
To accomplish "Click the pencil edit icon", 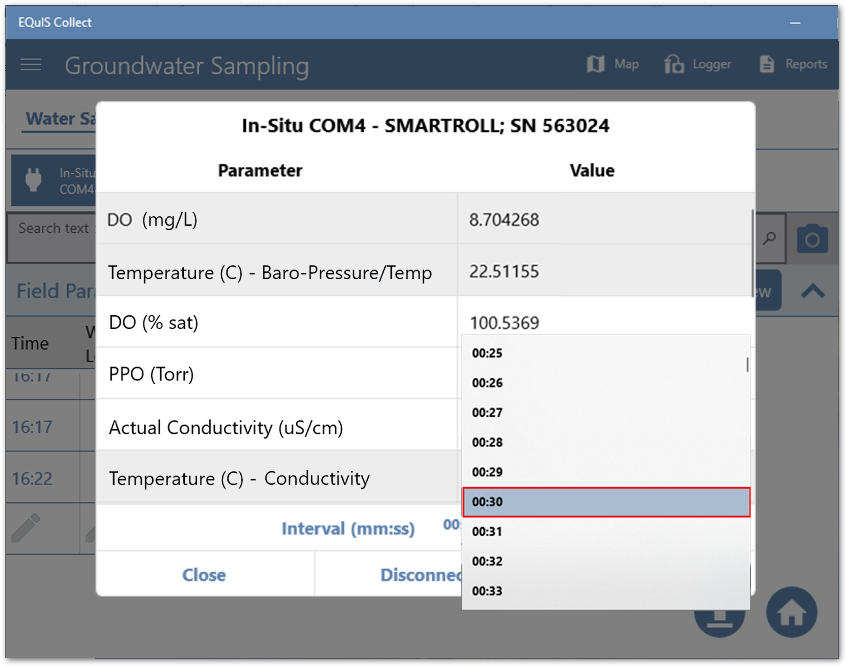I will [x=25, y=528].
